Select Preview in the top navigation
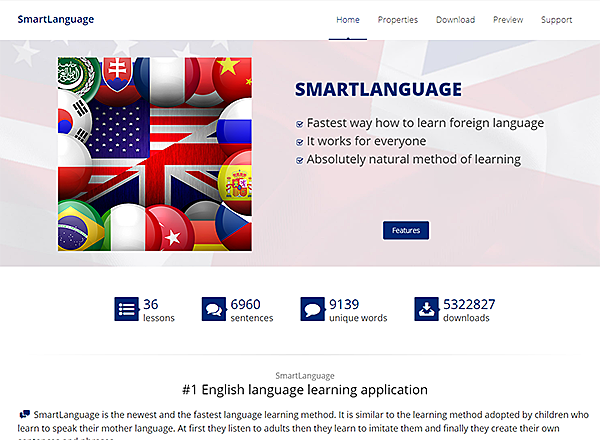Image resolution: width=600 pixels, height=440 pixels. pyautogui.click(x=508, y=19)
